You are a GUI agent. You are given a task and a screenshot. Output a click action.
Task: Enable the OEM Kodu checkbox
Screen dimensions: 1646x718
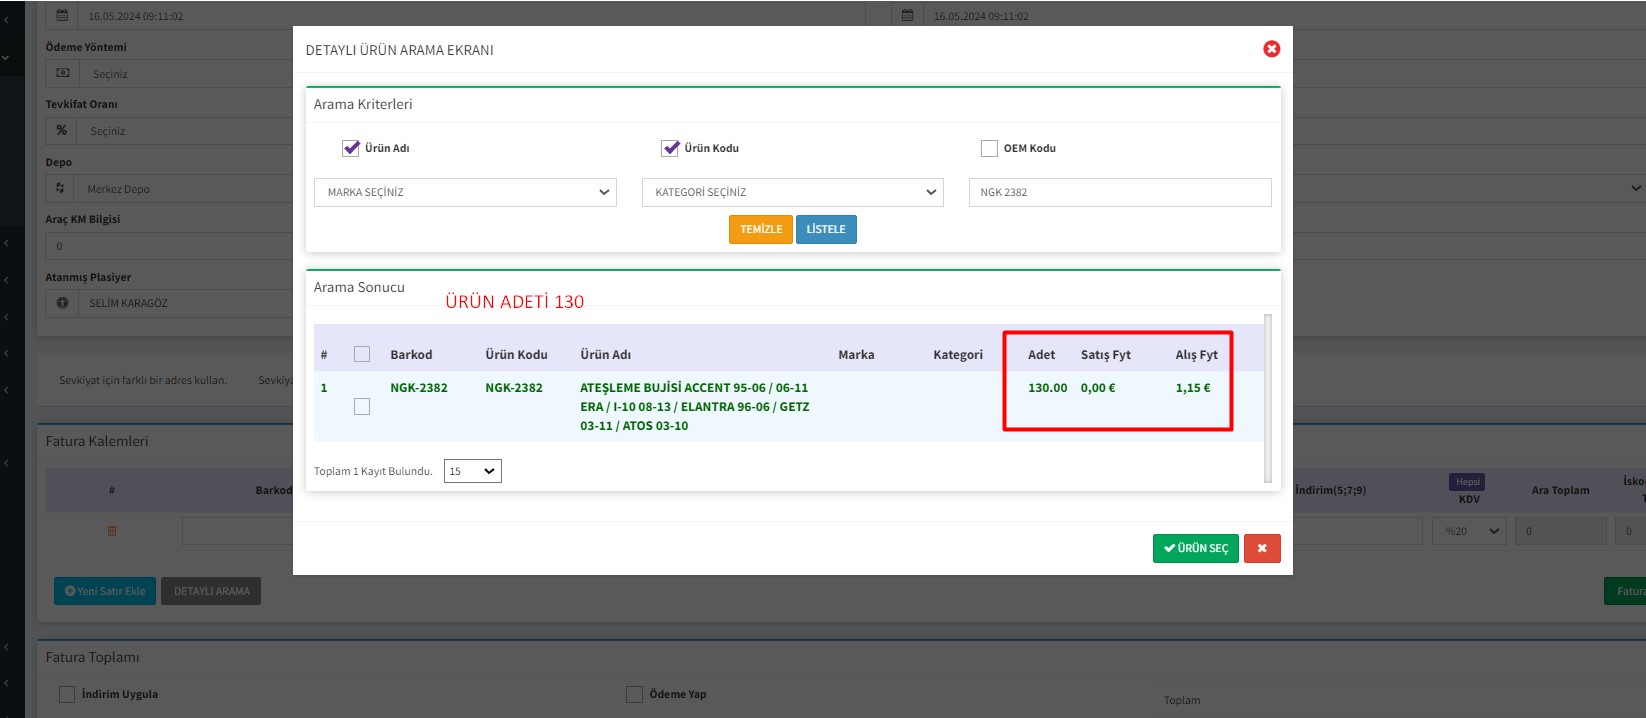[x=989, y=148]
